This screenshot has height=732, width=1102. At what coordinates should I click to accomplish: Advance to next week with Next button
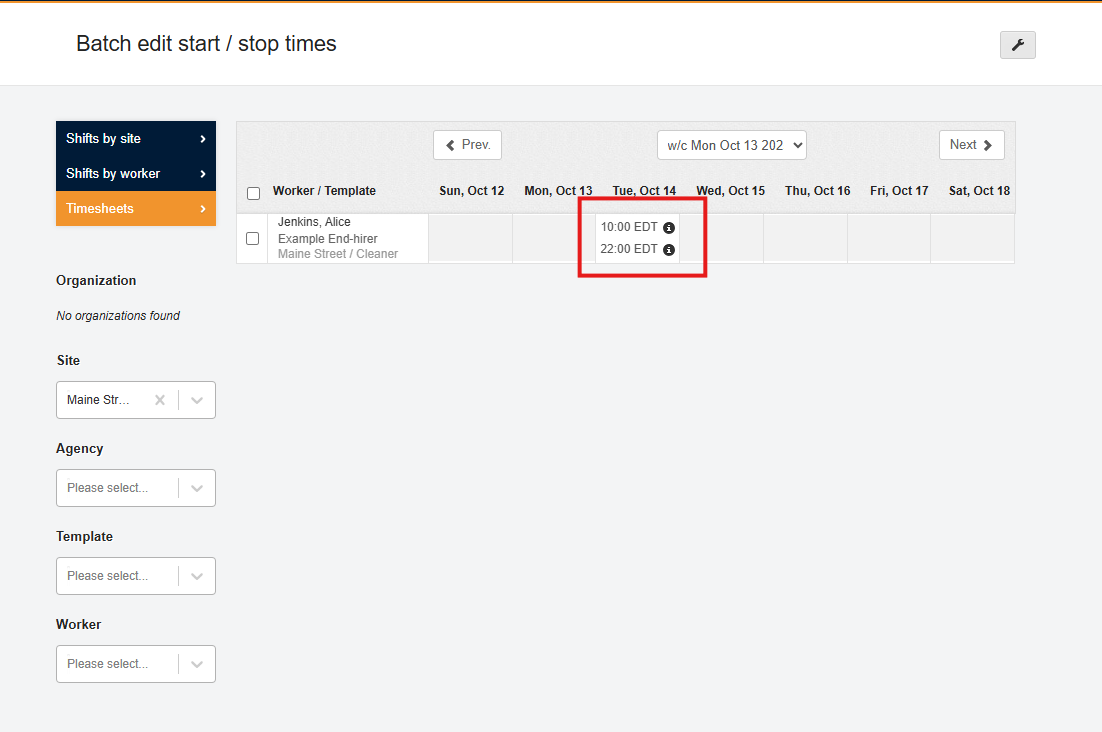click(971, 145)
